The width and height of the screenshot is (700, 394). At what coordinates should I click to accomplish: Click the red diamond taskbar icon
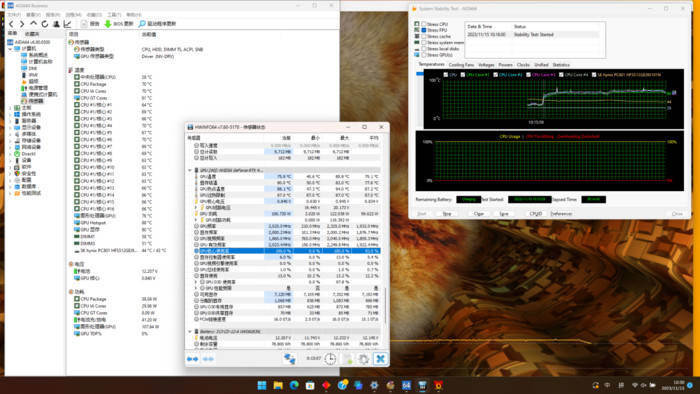pos(326,385)
